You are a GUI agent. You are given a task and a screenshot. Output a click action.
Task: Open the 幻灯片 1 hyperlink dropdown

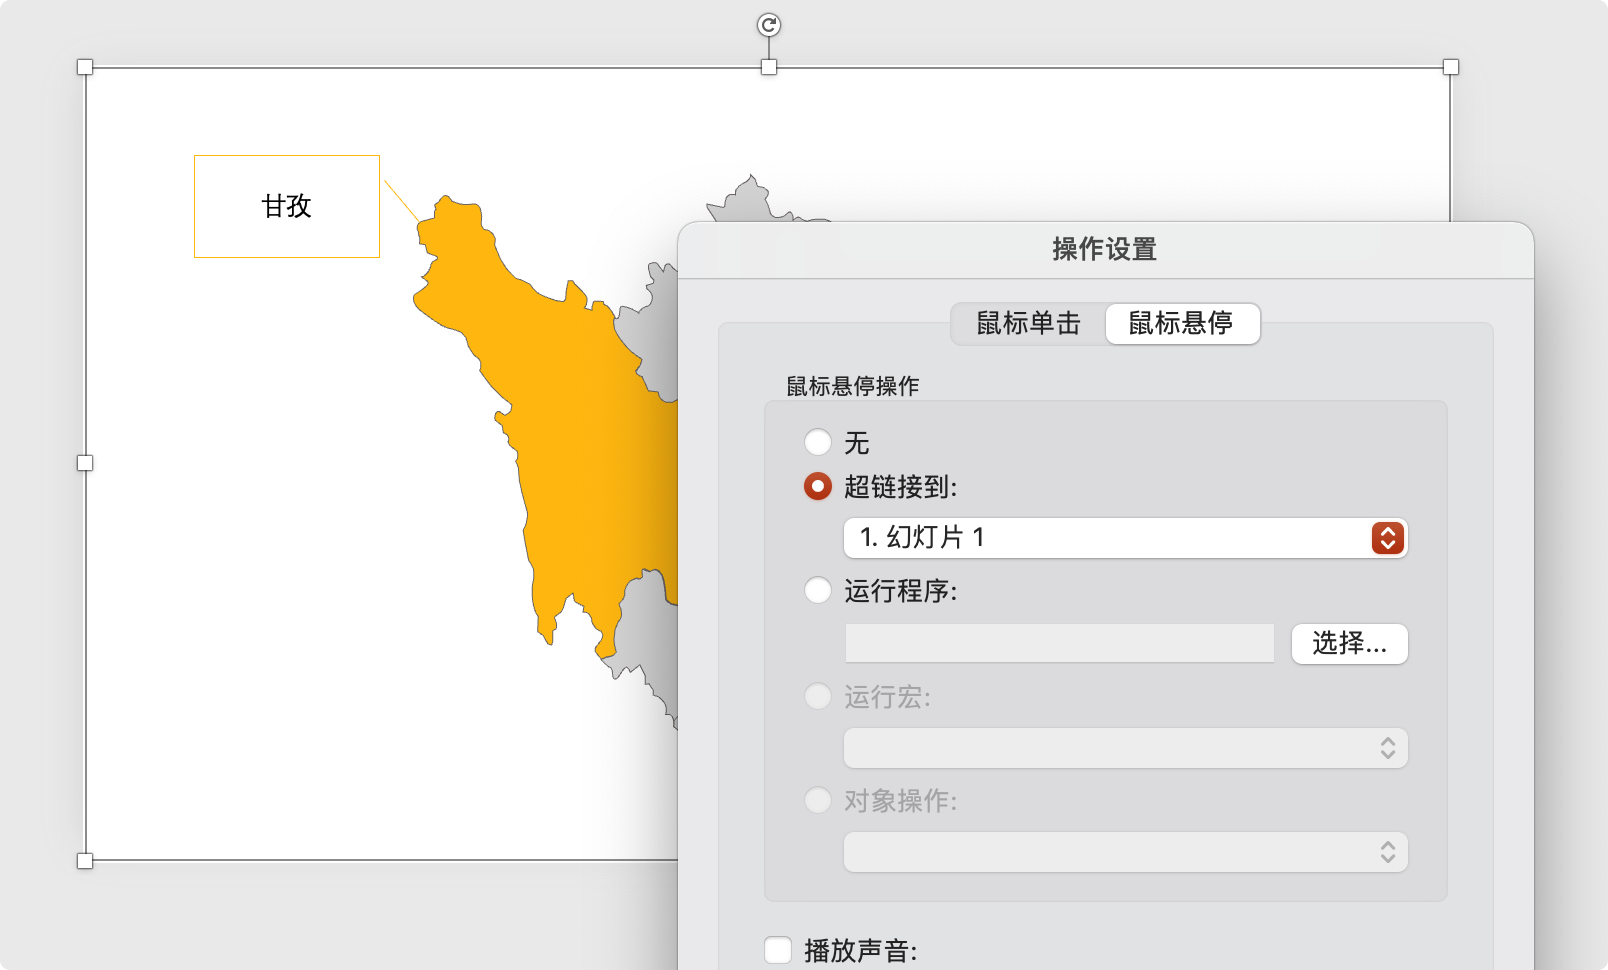pos(1125,538)
